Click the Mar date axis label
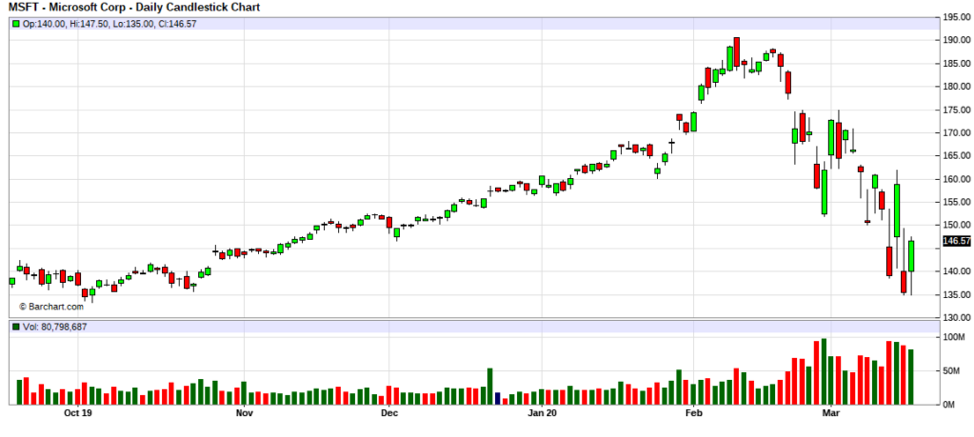This screenshot has height=437, width=974. click(831, 412)
